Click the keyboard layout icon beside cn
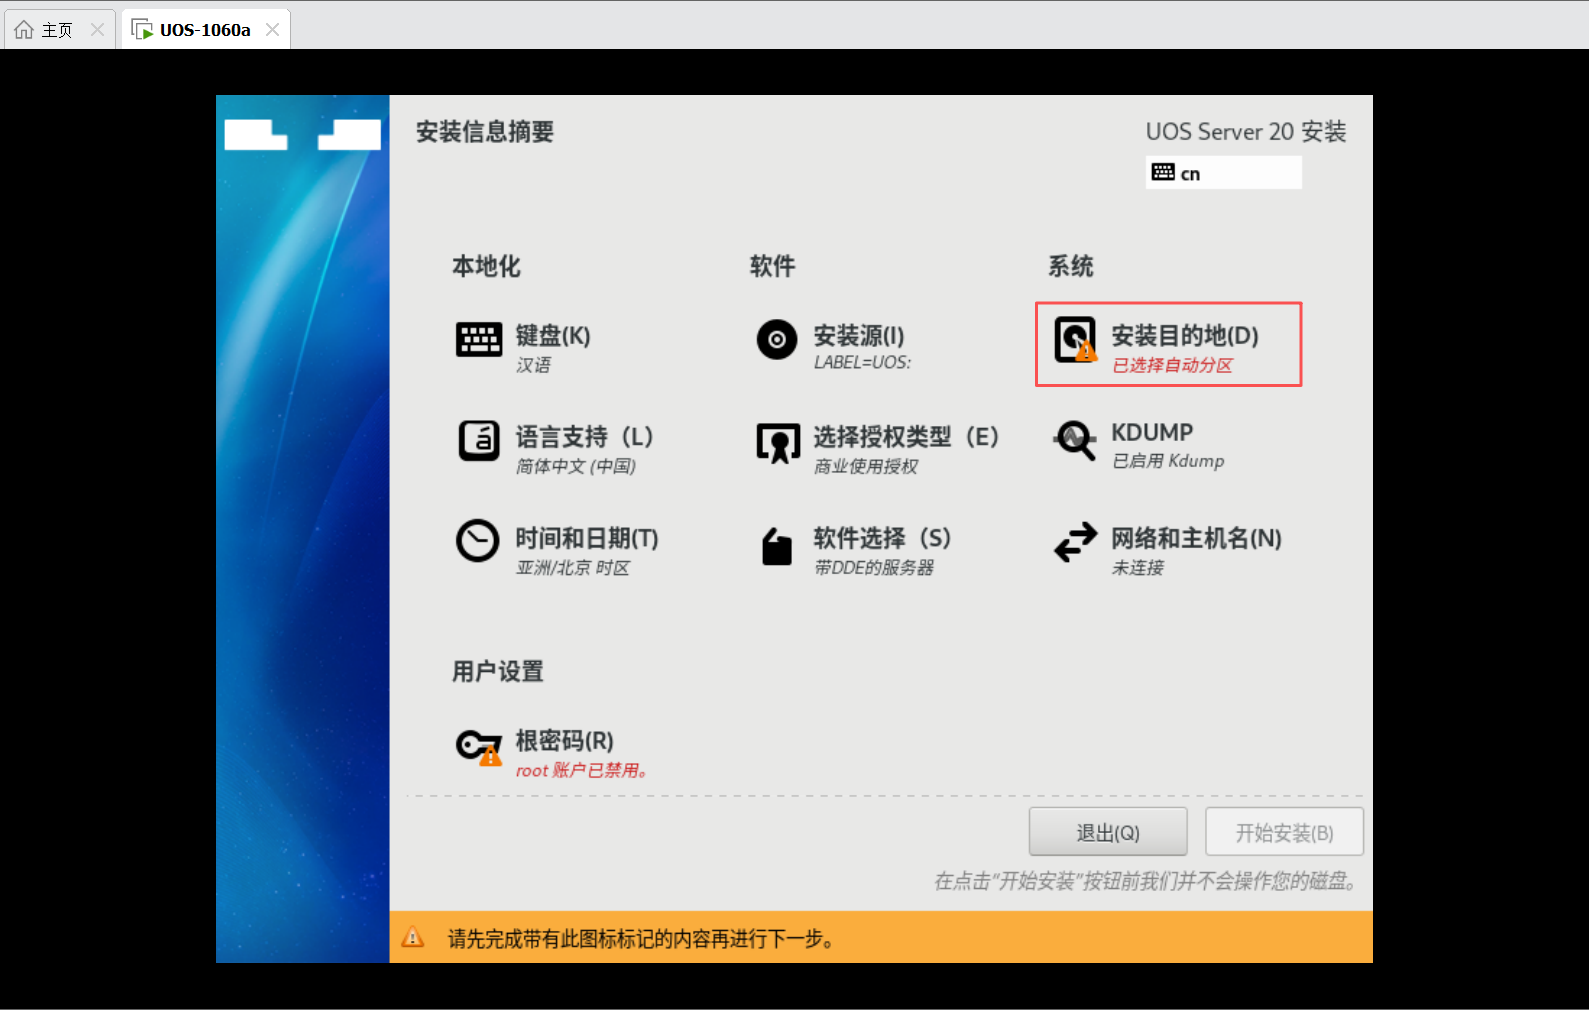The width and height of the screenshot is (1589, 1010). pyautogui.click(x=1163, y=172)
